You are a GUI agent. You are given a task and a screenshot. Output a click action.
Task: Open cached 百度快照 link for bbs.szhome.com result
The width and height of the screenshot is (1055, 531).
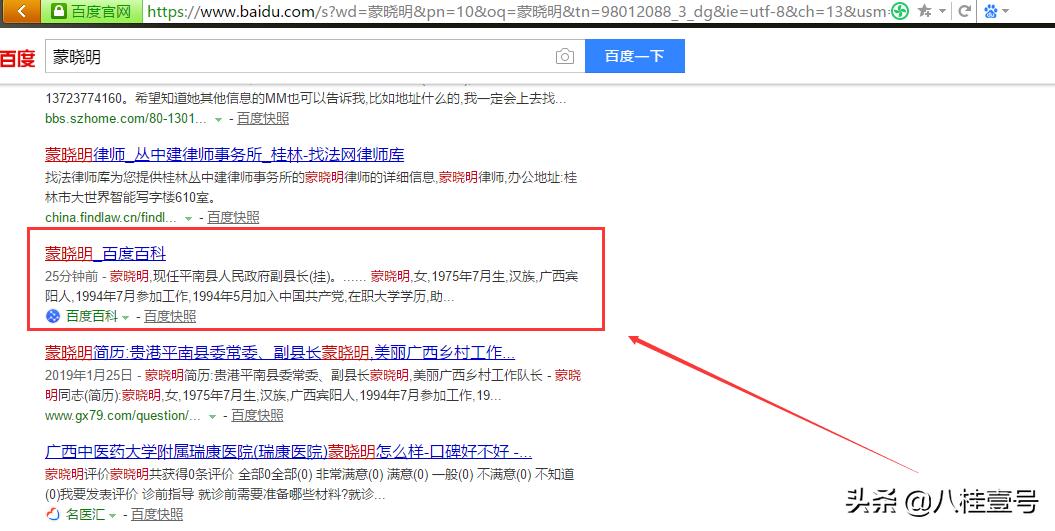pyautogui.click(x=263, y=118)
